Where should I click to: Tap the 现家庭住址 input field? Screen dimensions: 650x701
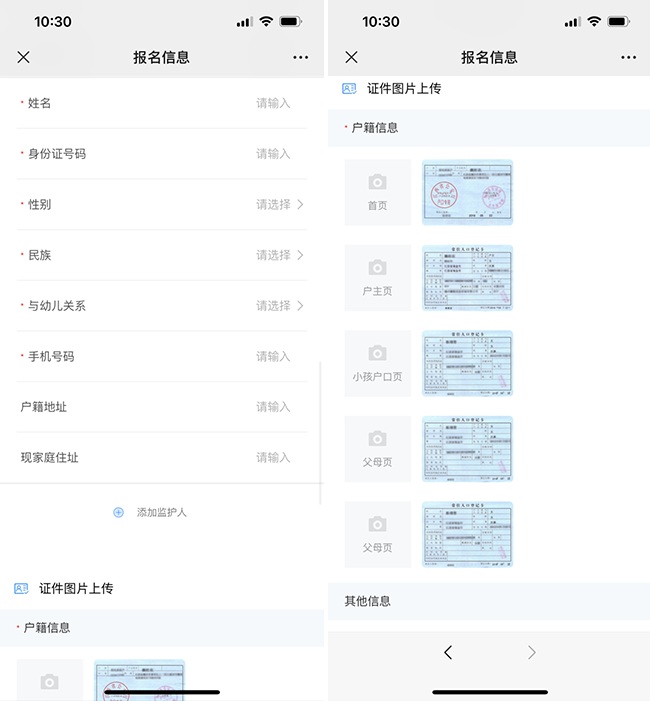click(x=162, y=457)
